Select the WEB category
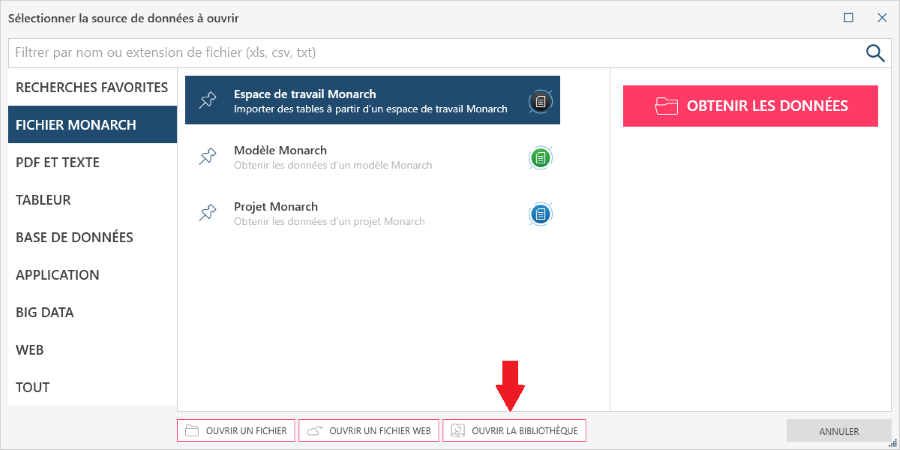This screenshot has height=450, width=900. 92,350
